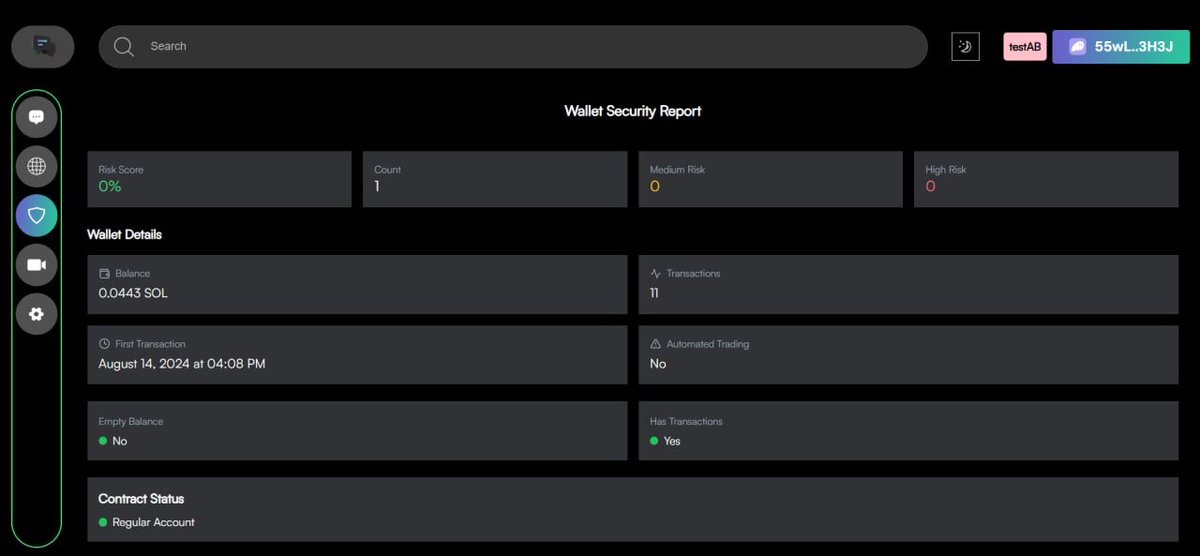Click the Empty Balance label
Screen dimensions: 1200x556
point(131,422)
